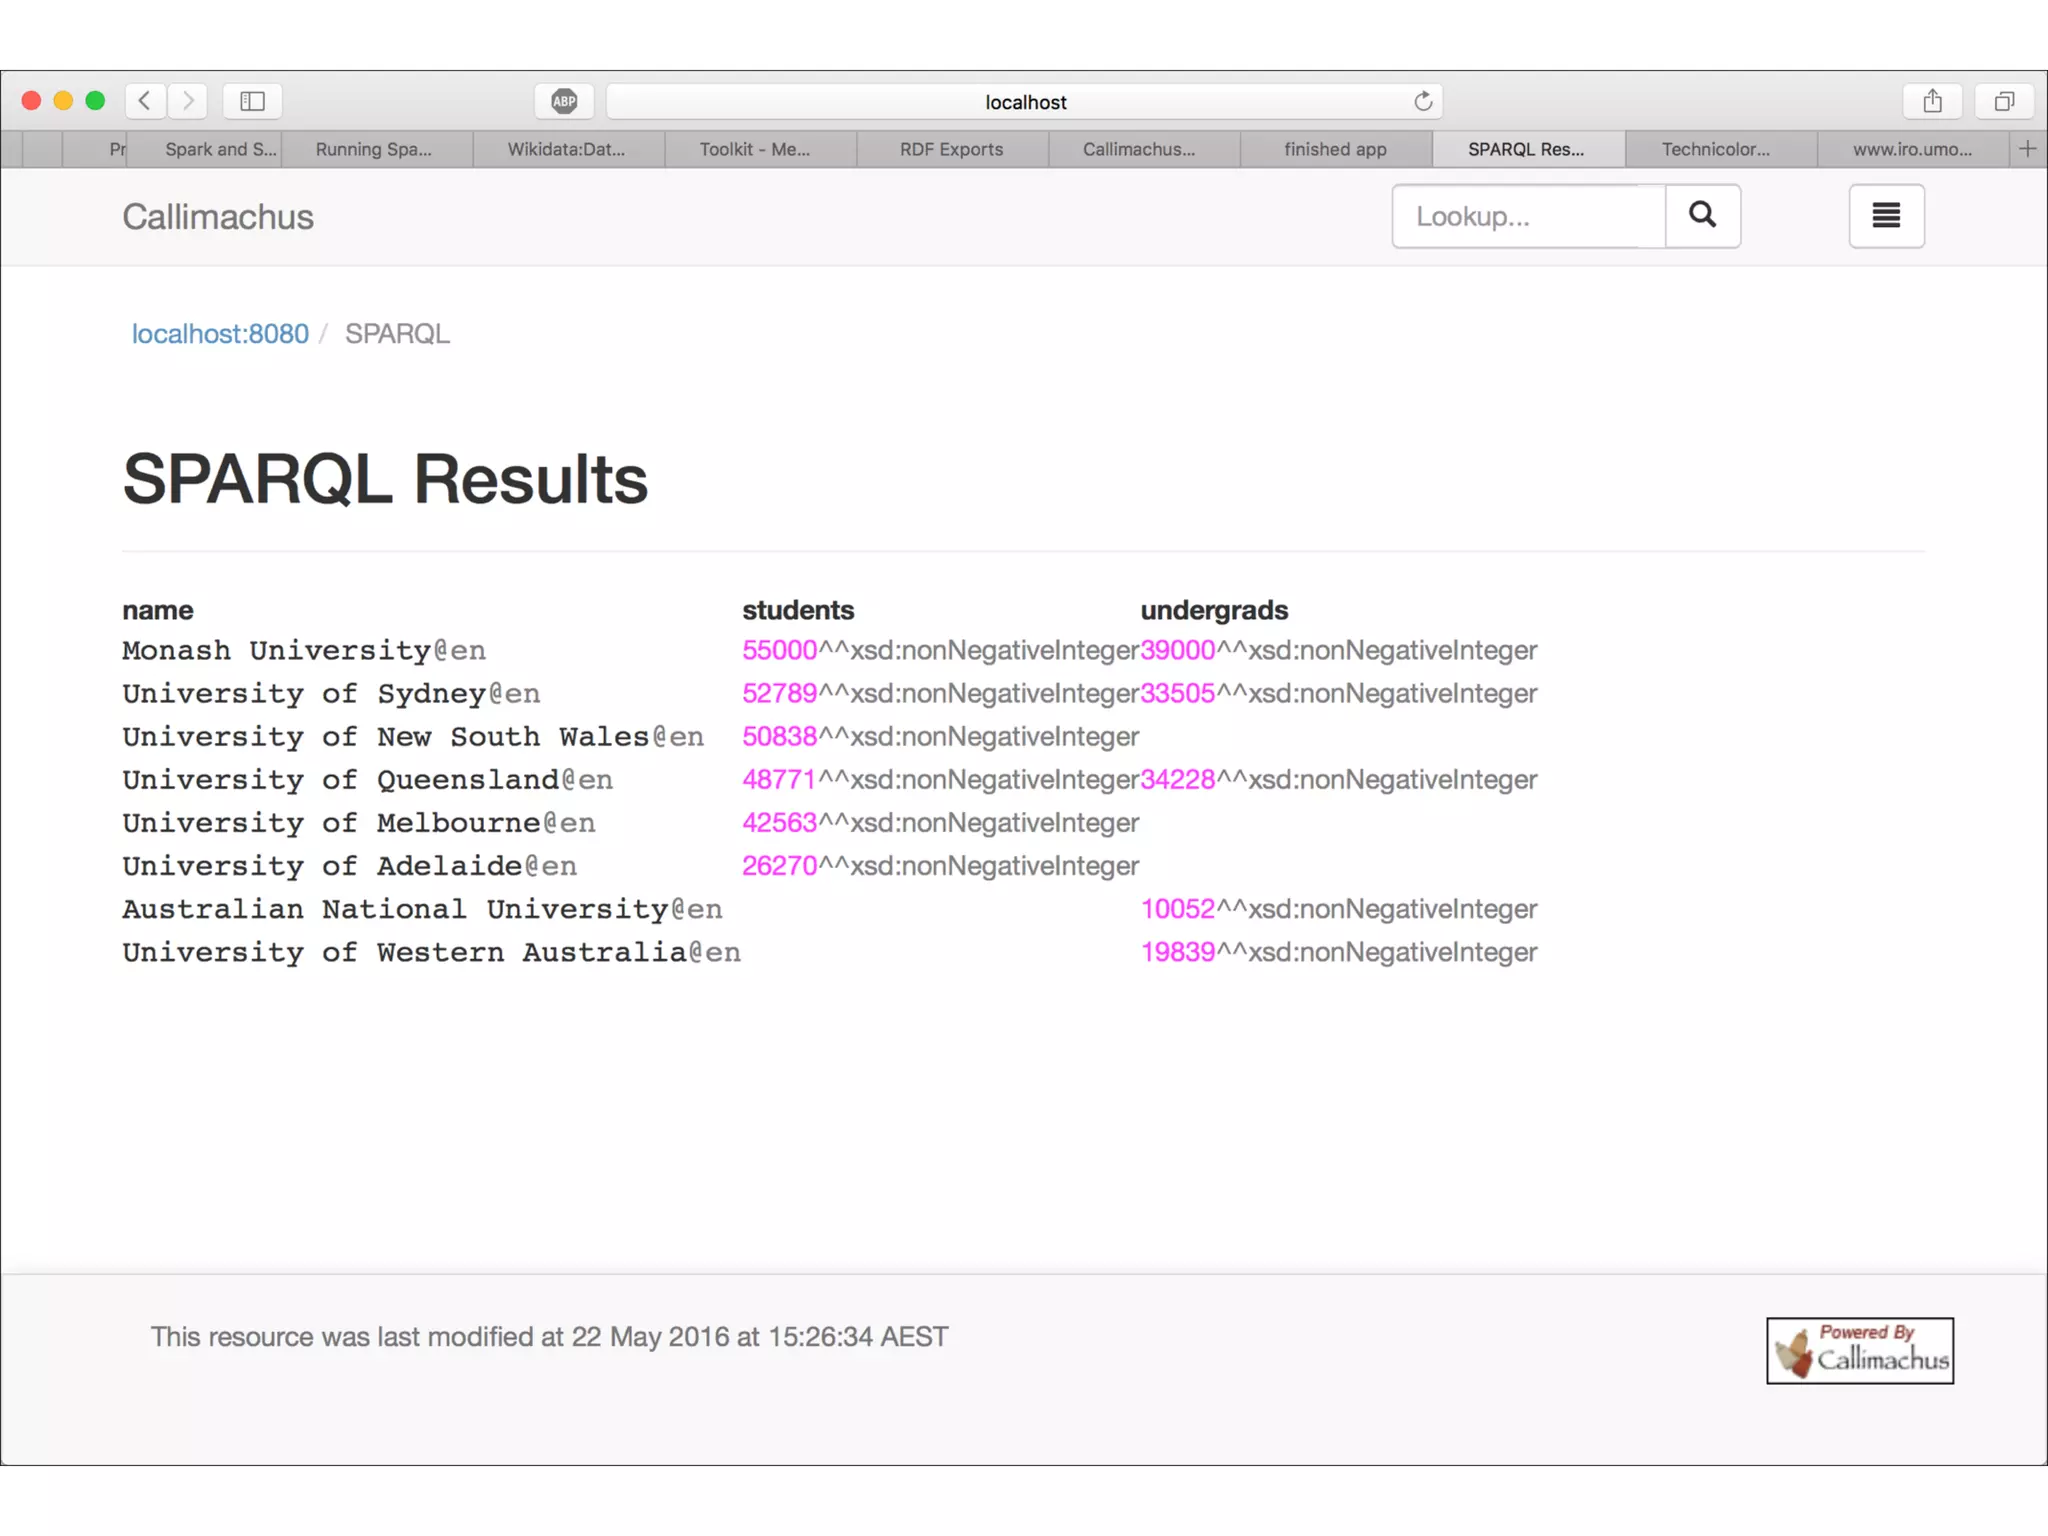Focus the Lookup search field
This screenshot has width=2048, height=1536.
[1528, 216]
